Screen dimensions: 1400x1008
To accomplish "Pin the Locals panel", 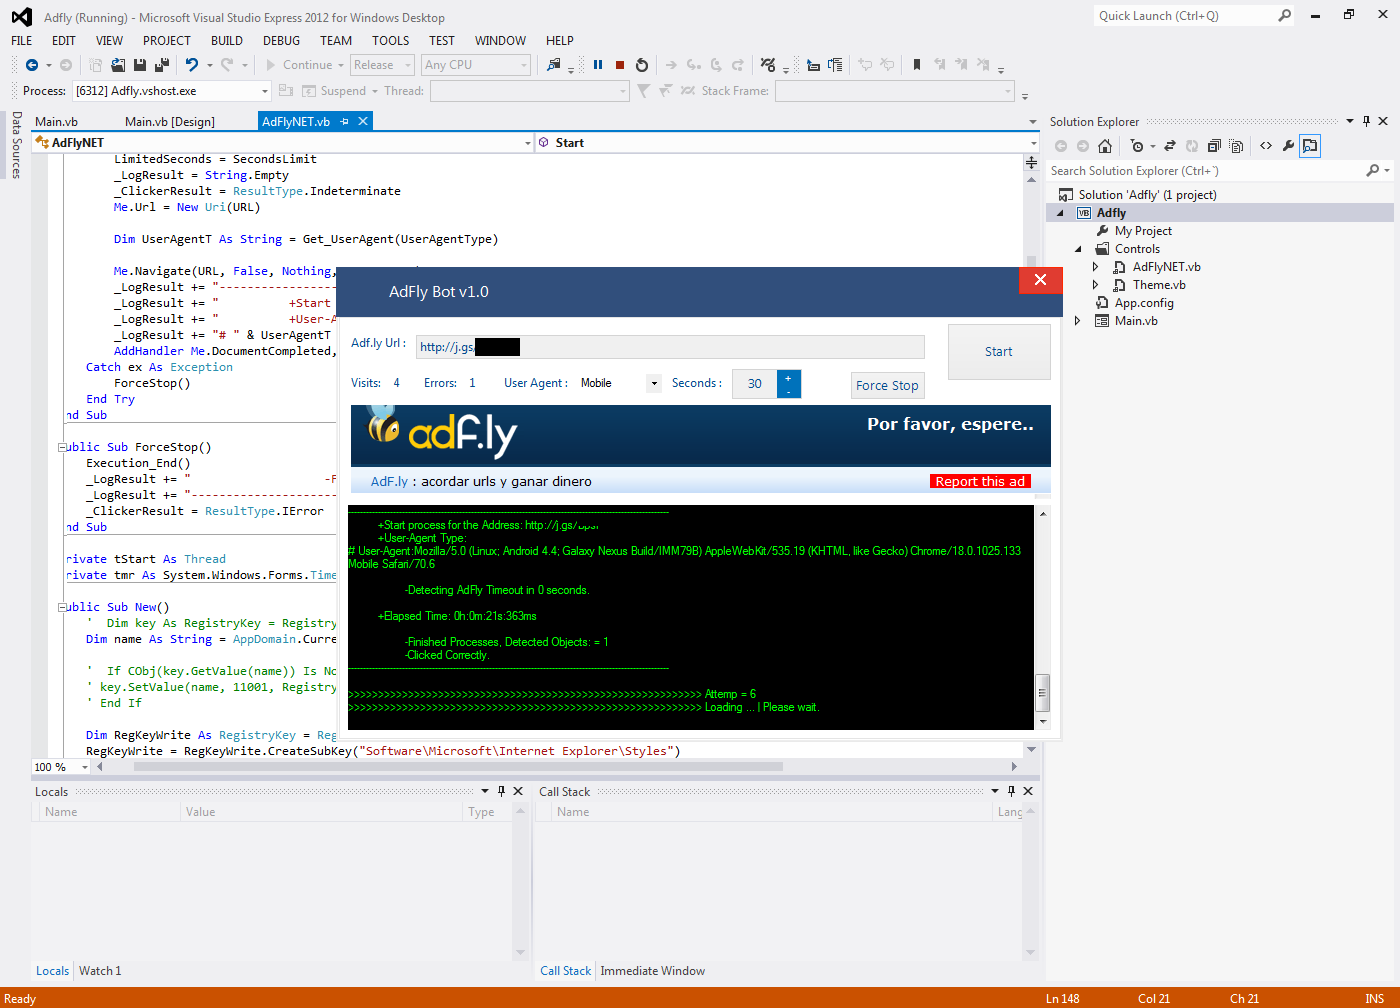I will click(x=502, y=791).
